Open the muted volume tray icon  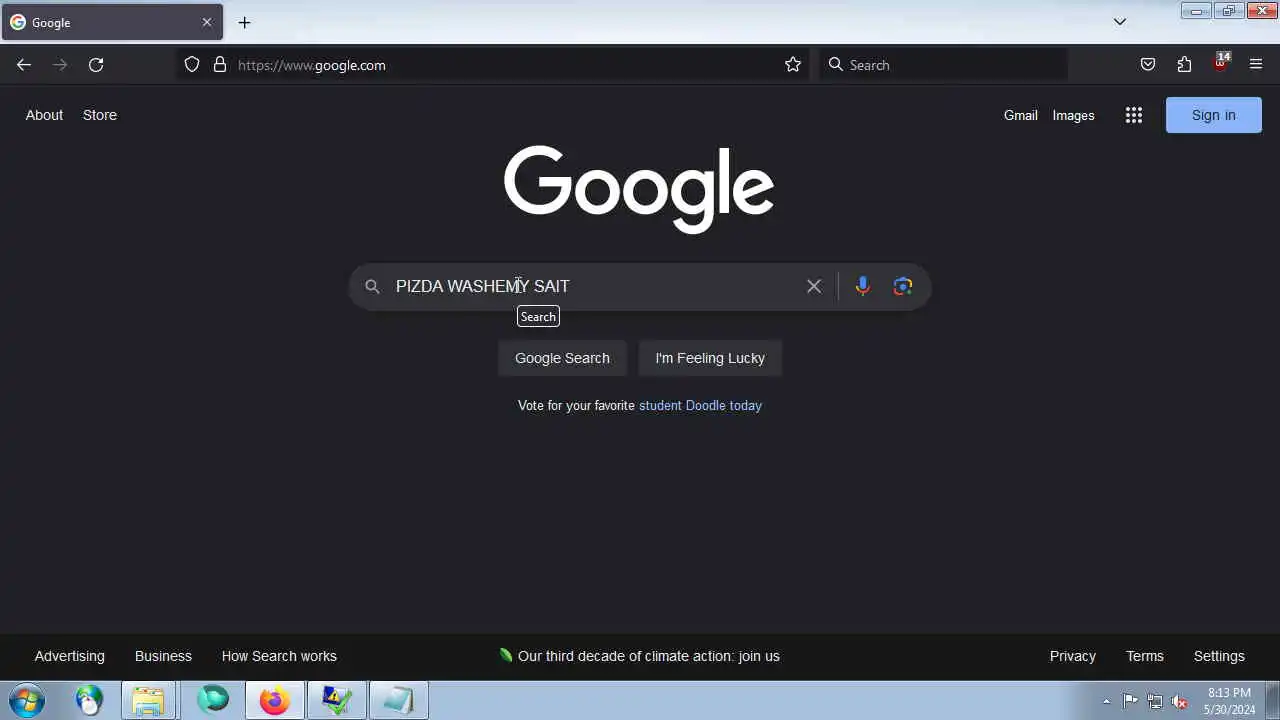[1180, 701]
